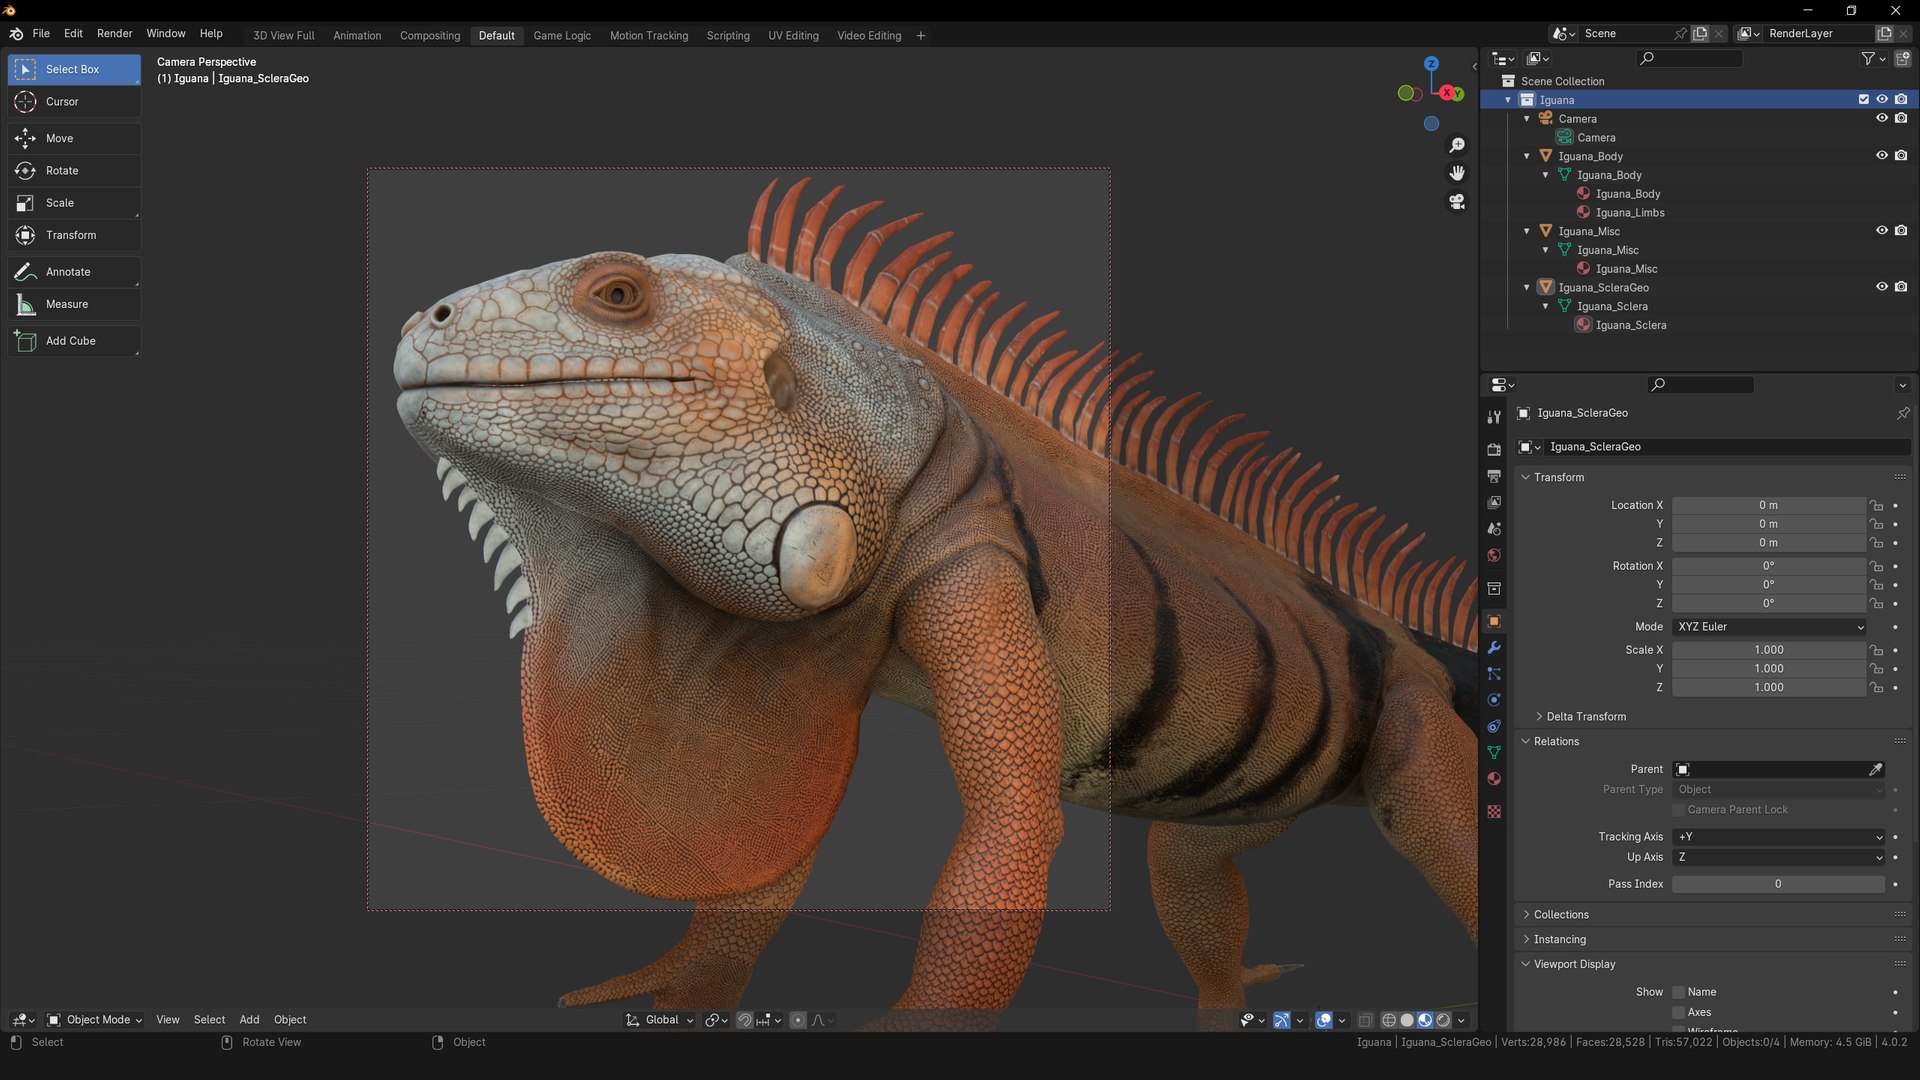Image resolution: width=1920 pixels, height=1080 pixels.
Task: Click the pan view hand icon
Action: 1457,174
